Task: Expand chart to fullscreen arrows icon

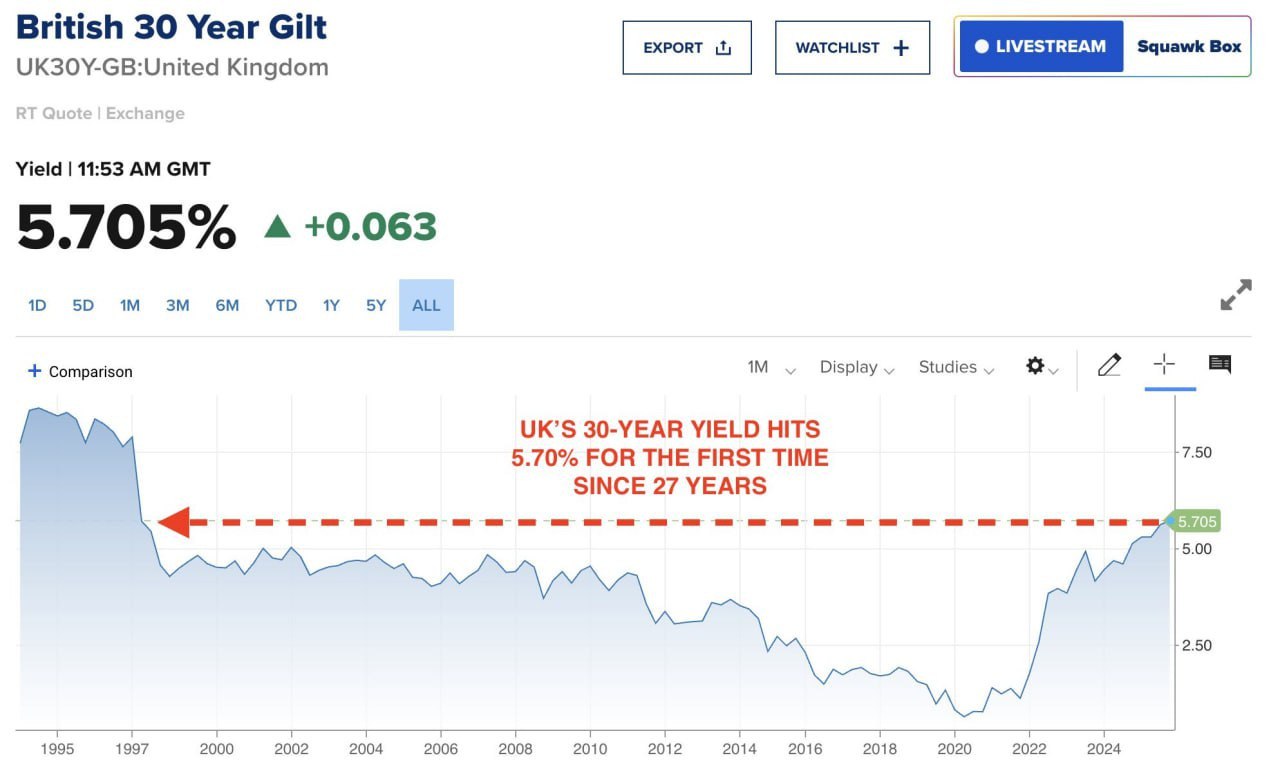Action: coord(1236,296)
